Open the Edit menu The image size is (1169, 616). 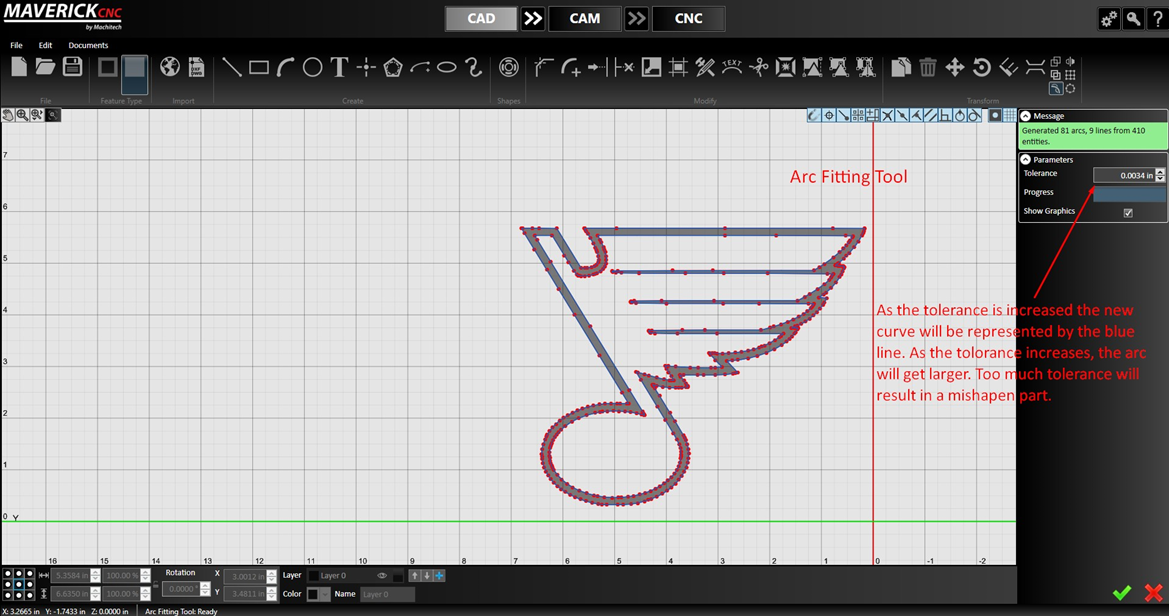[45, 45]
